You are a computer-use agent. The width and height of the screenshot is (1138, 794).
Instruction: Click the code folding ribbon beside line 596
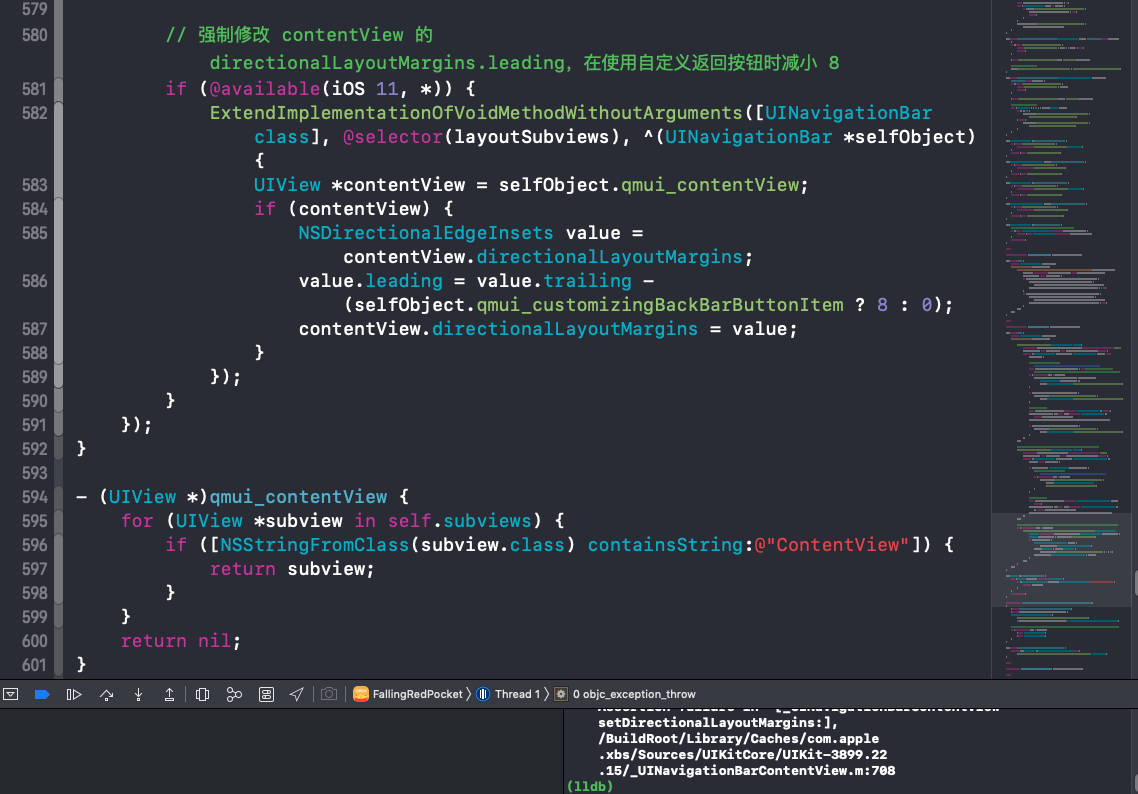58,545
